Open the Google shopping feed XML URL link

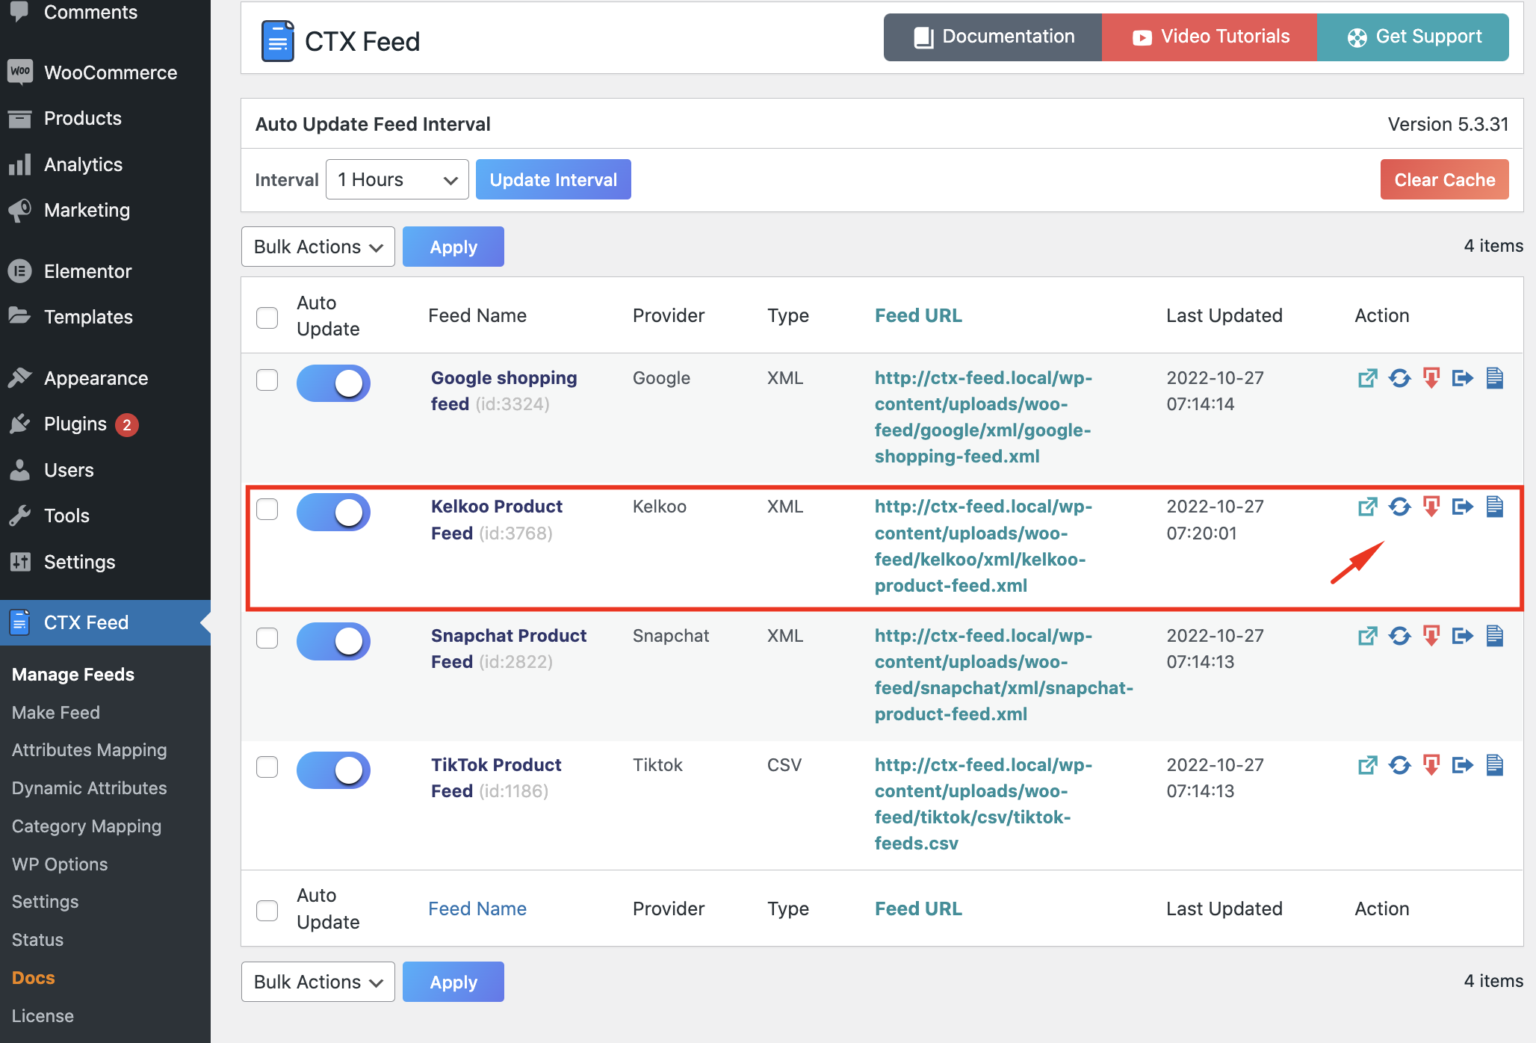(x=982, y=417)
